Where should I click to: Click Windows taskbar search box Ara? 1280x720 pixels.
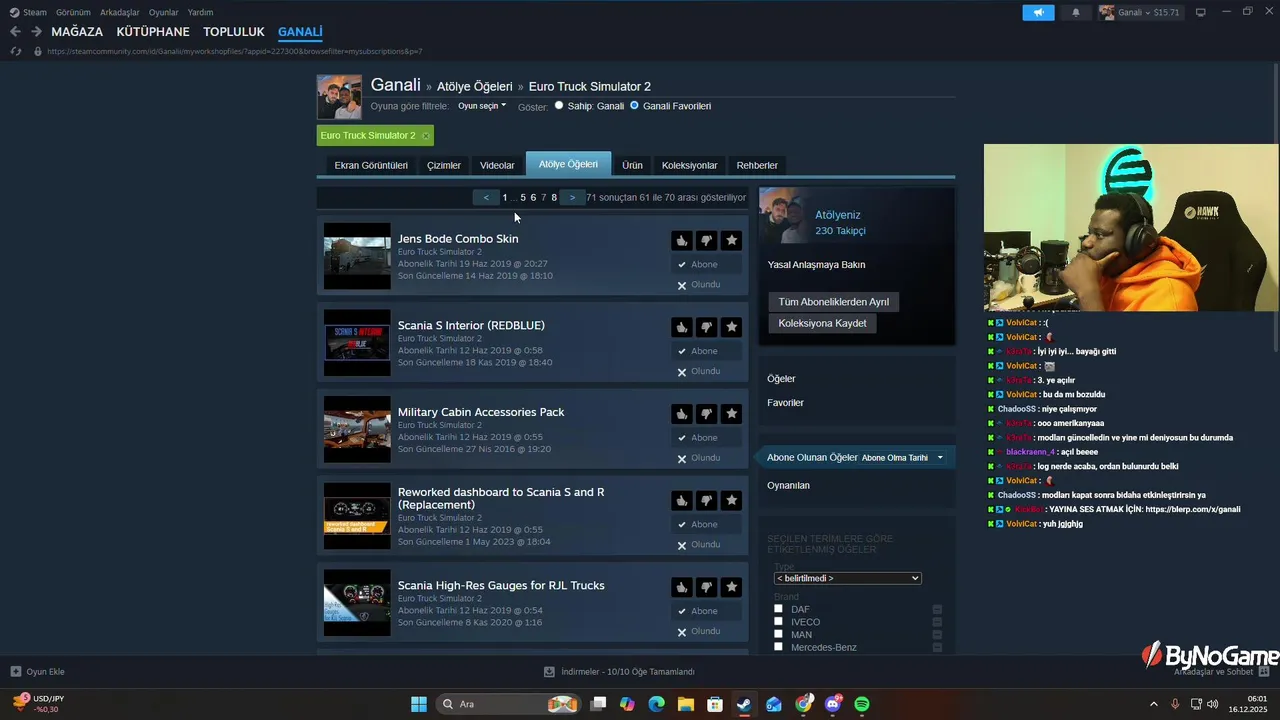pos(508,704)
